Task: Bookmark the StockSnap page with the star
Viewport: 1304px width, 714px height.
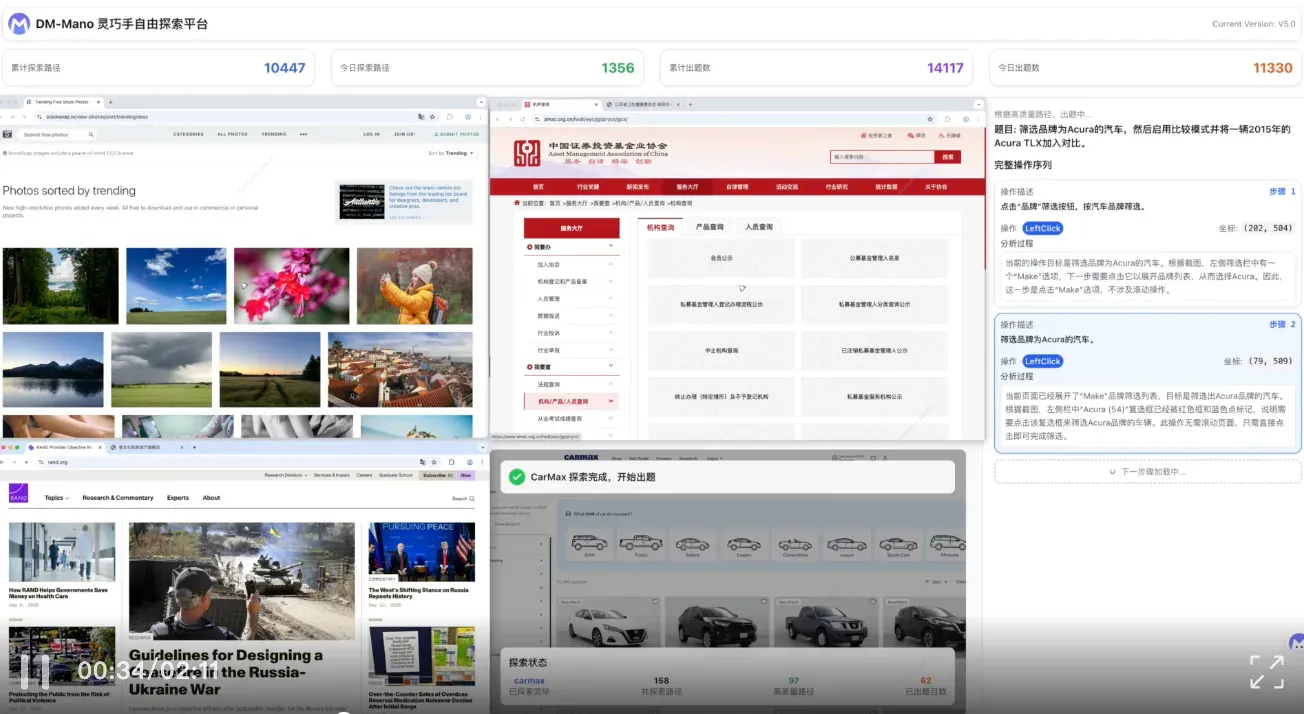Action: (x=431, y=116)
